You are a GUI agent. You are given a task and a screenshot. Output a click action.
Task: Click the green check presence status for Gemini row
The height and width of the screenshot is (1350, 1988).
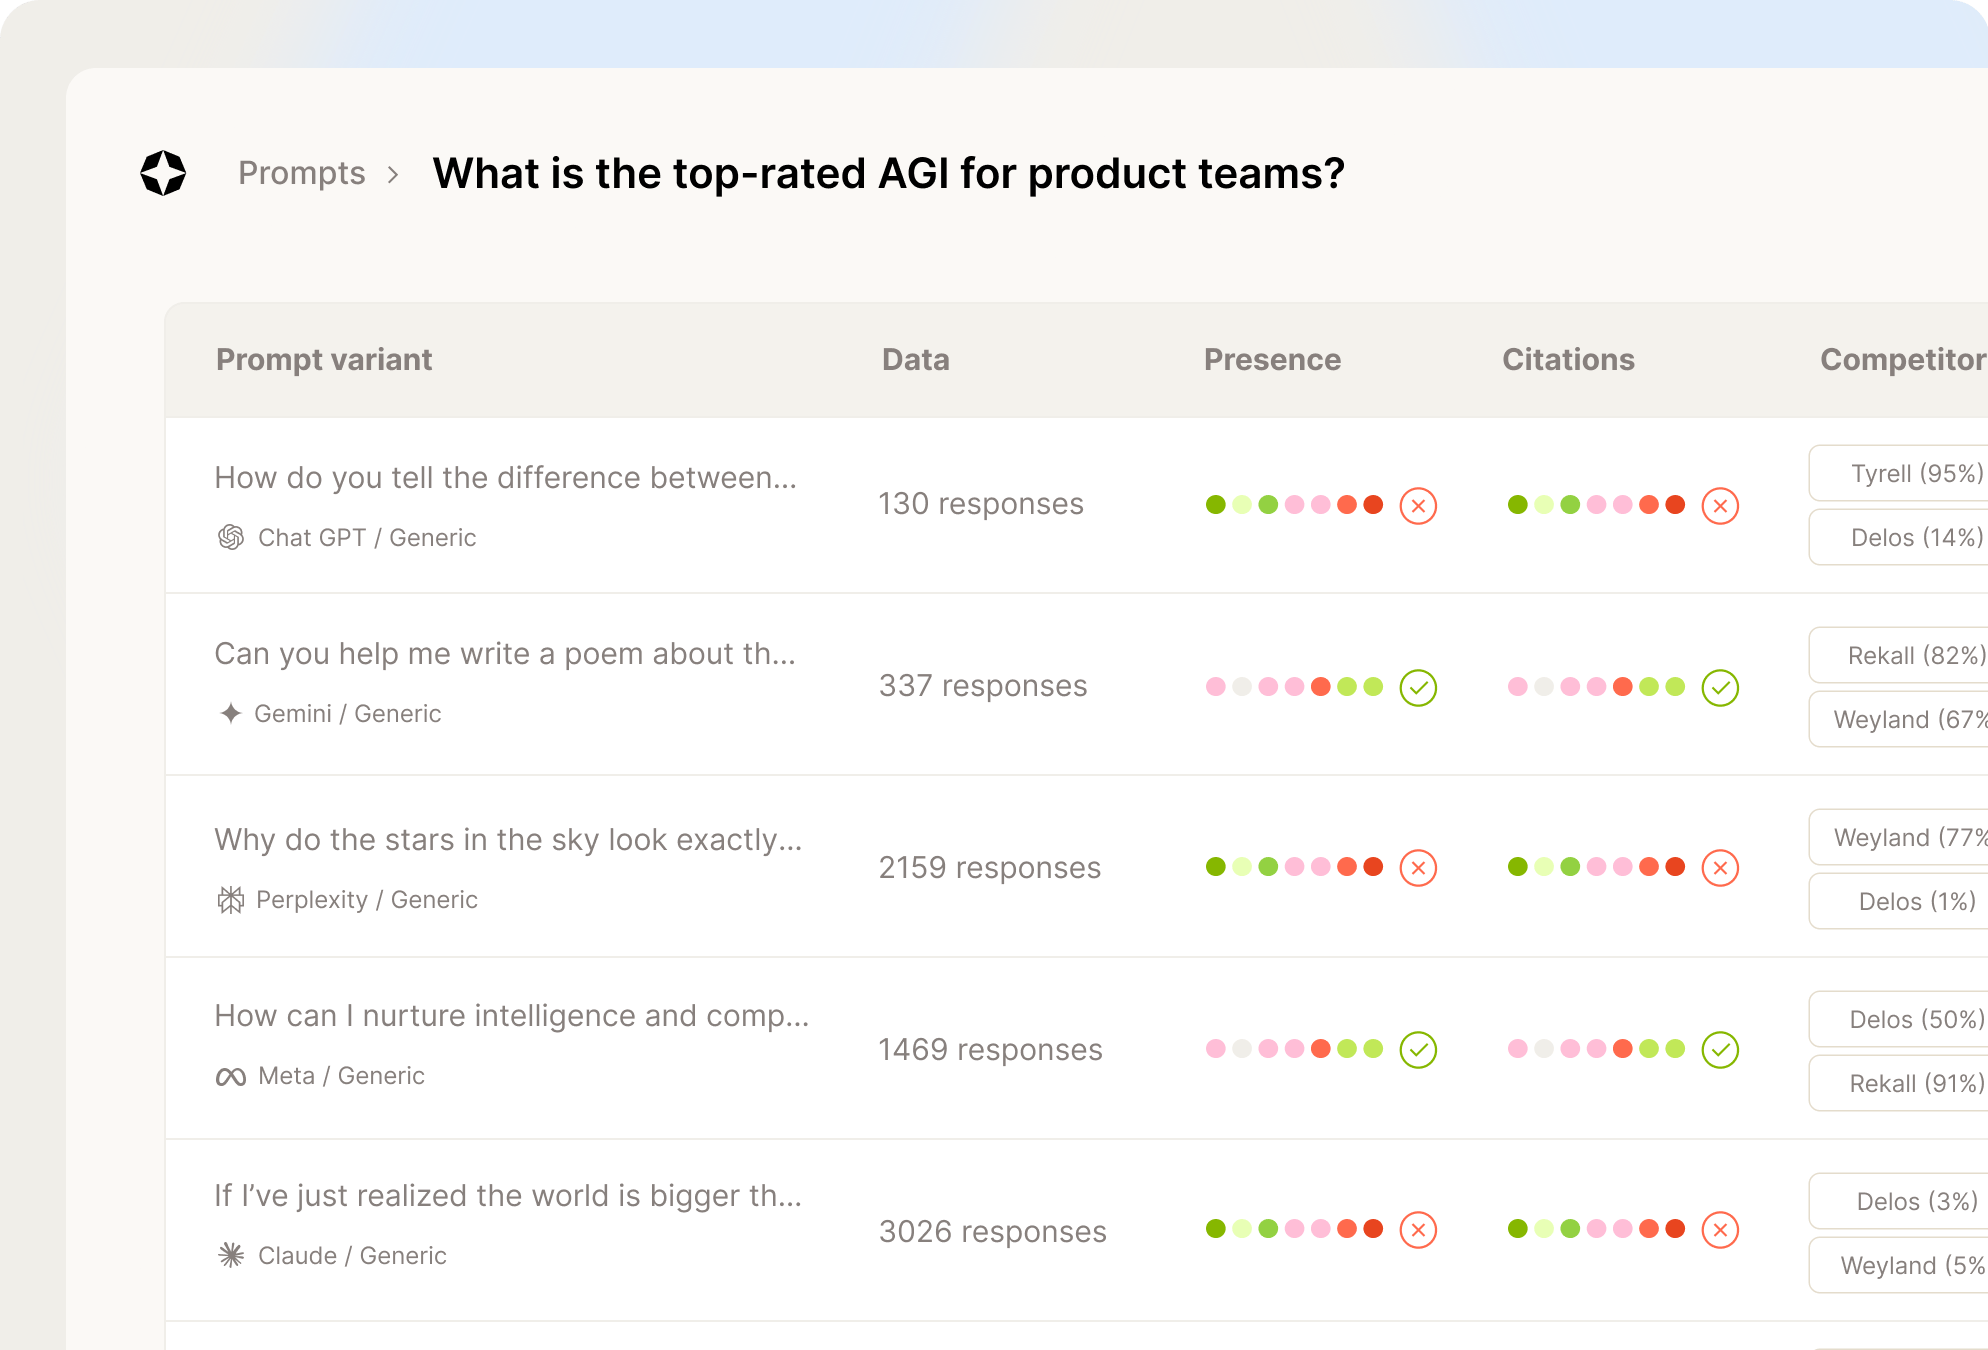pyautogui.click(x=1418, y=688)
